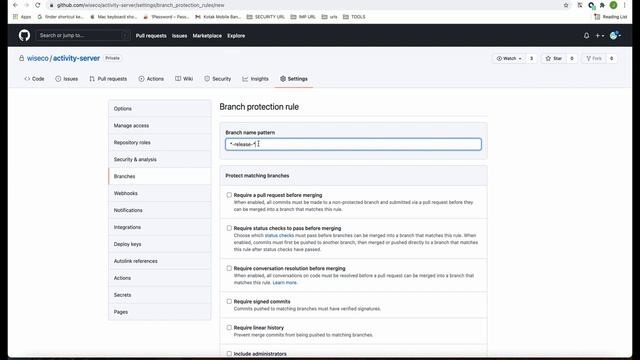Open Issues in top header
The height and width of the screenshot is (360, 640).
click(x=179, y=36)
